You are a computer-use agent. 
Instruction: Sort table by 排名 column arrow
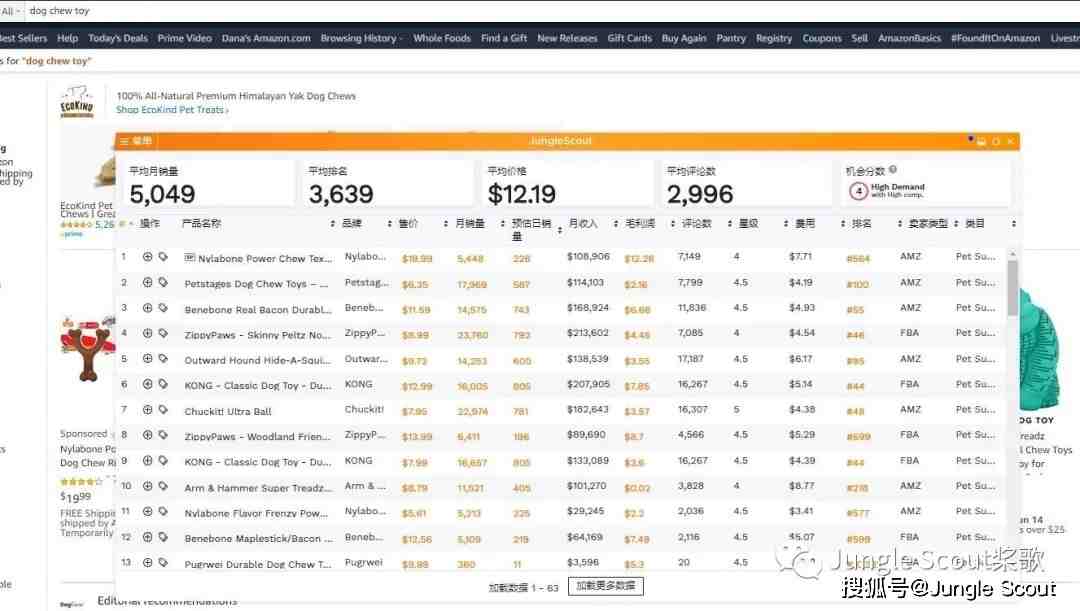[900, 224]
